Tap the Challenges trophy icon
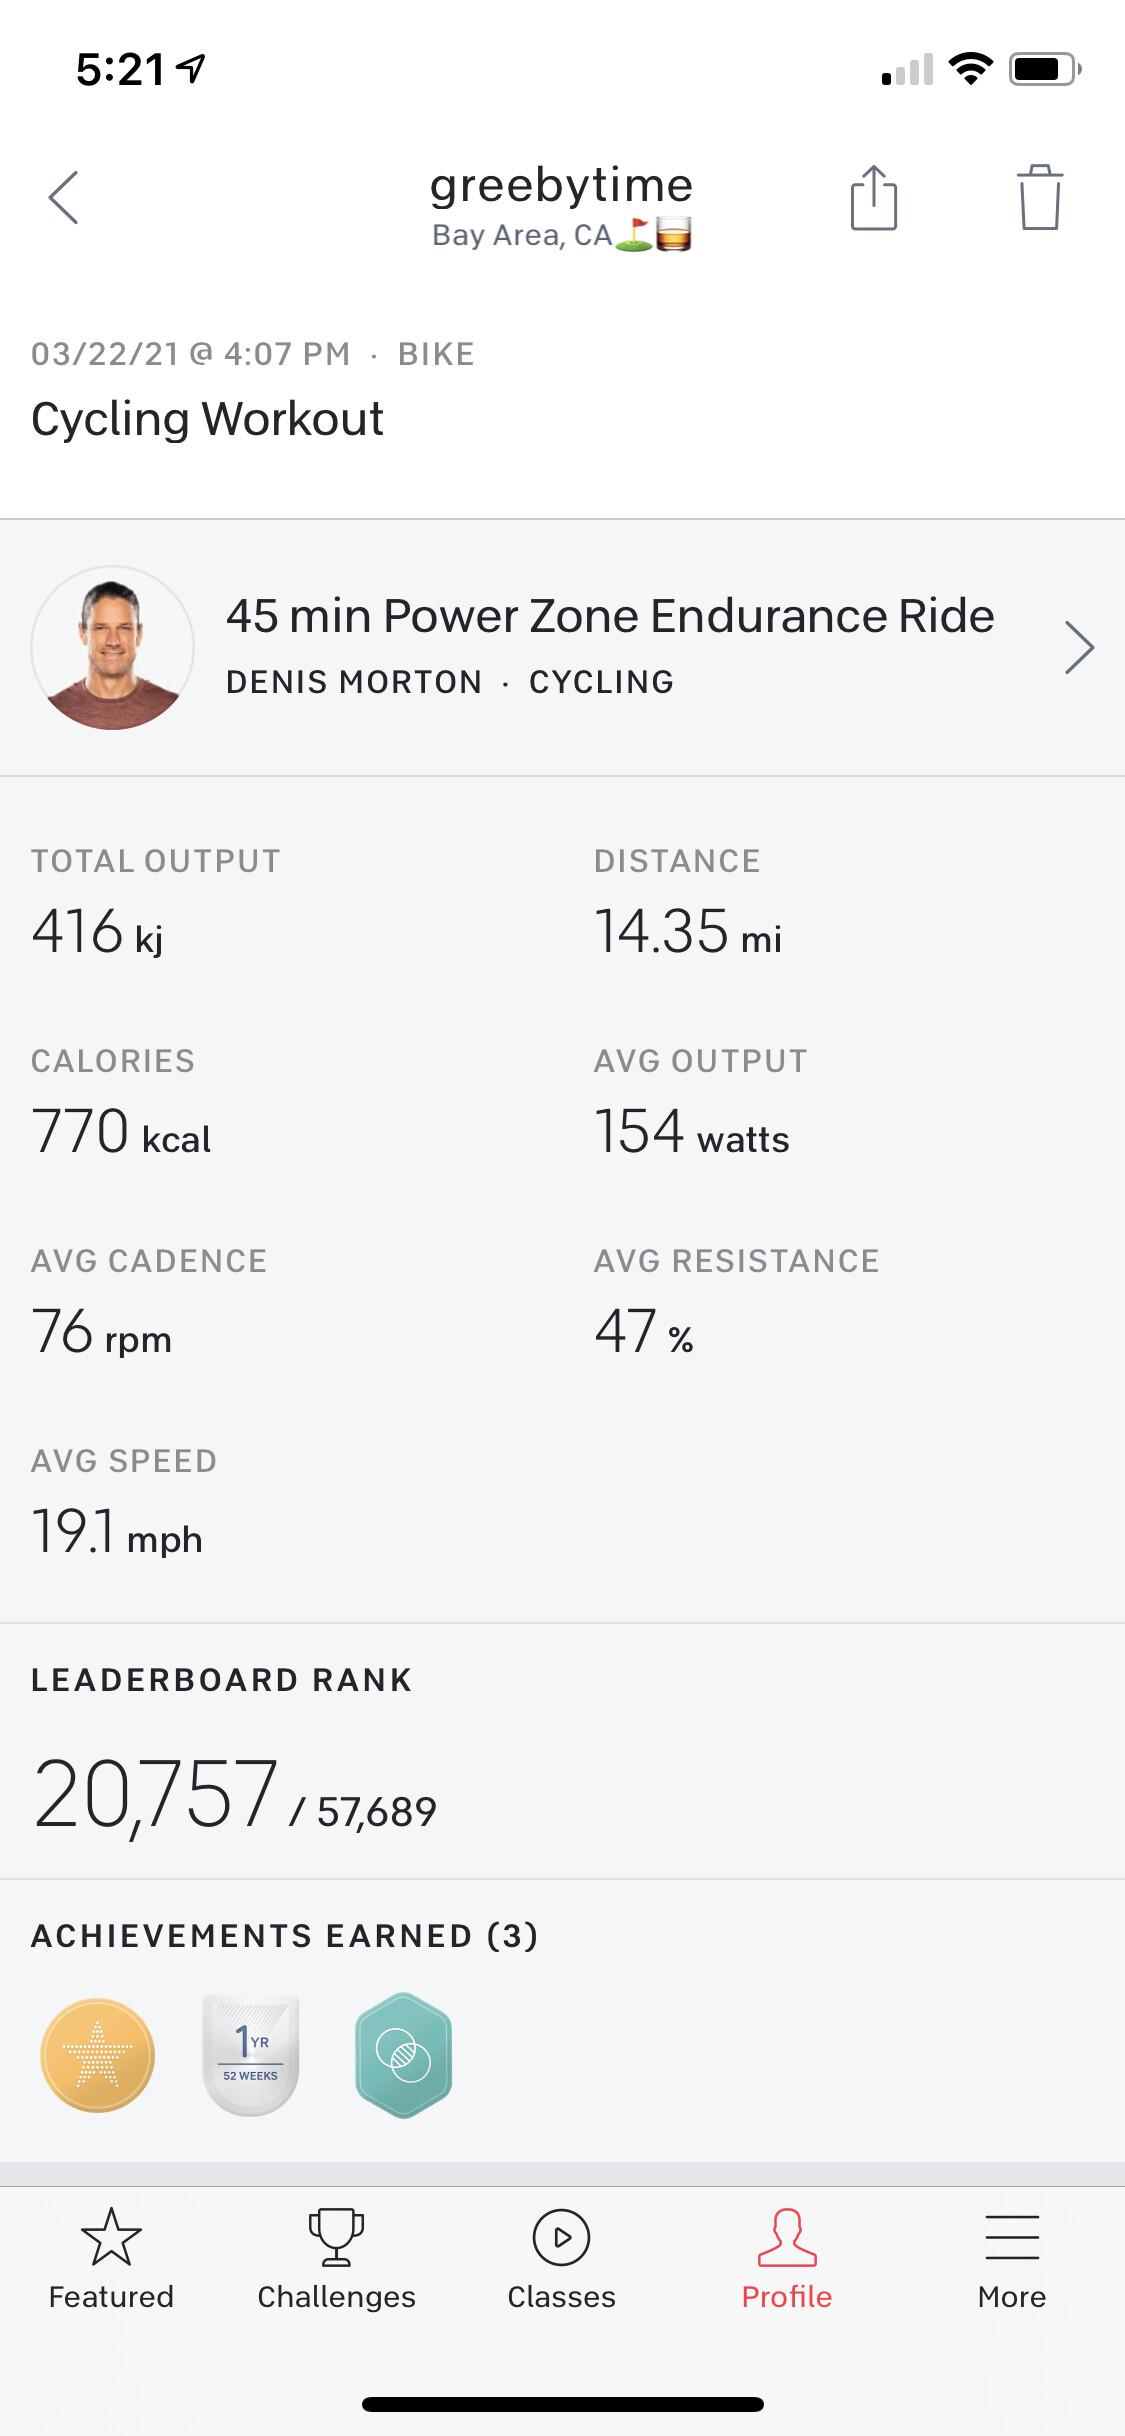This screenshot has height=2436, width=1125. (336, 2237)
